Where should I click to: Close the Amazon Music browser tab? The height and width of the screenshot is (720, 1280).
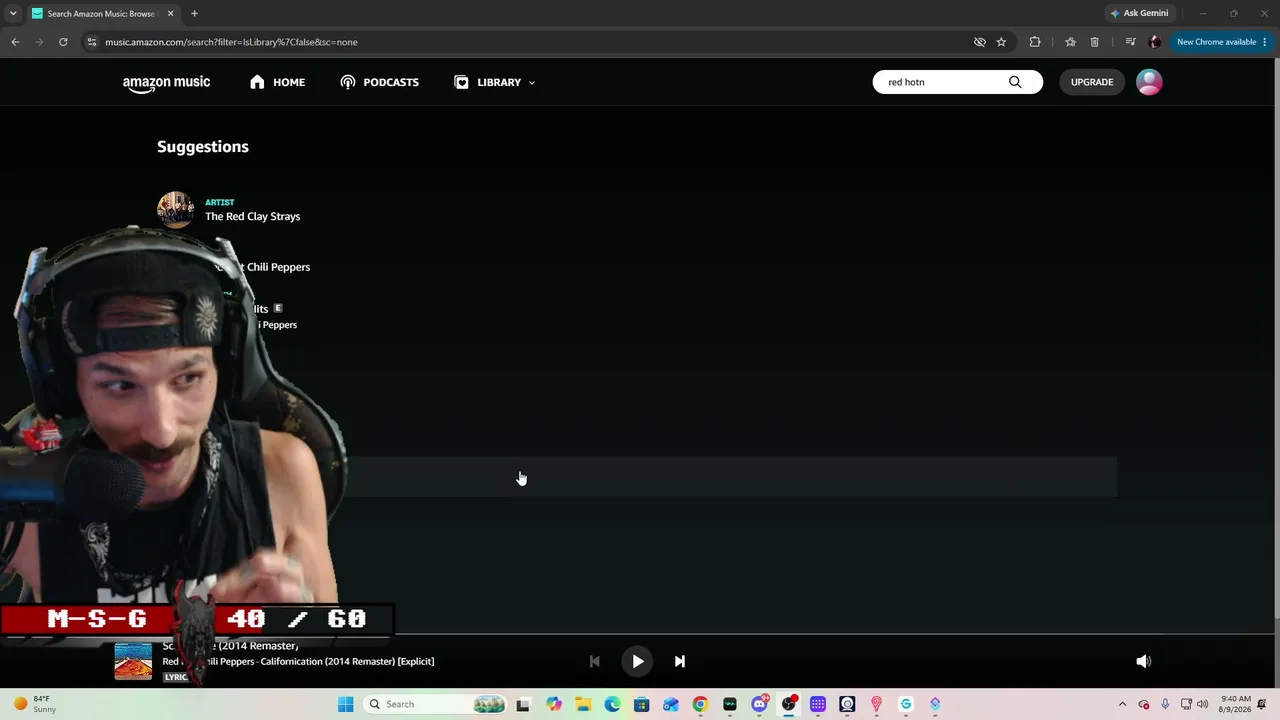[x=170, y=13]
